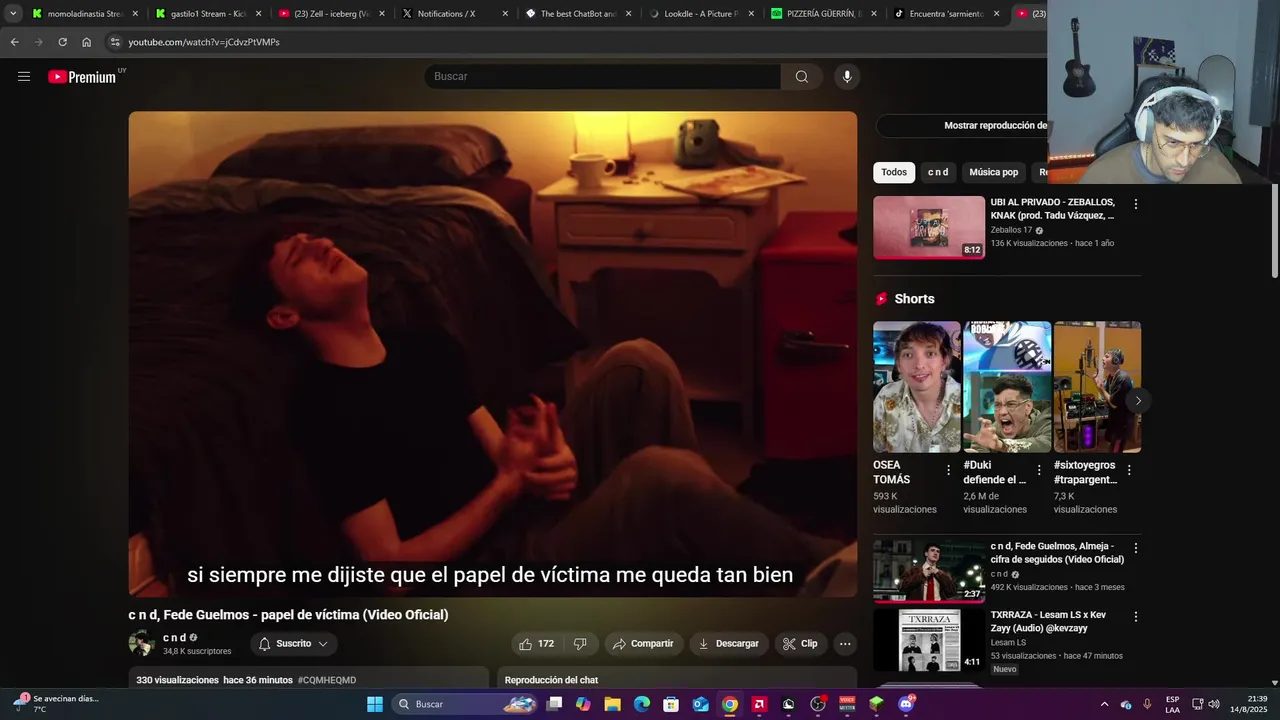Open Discord from taskbar
This screenshot has height=720, width=1280.
click(x=906, y=704)
